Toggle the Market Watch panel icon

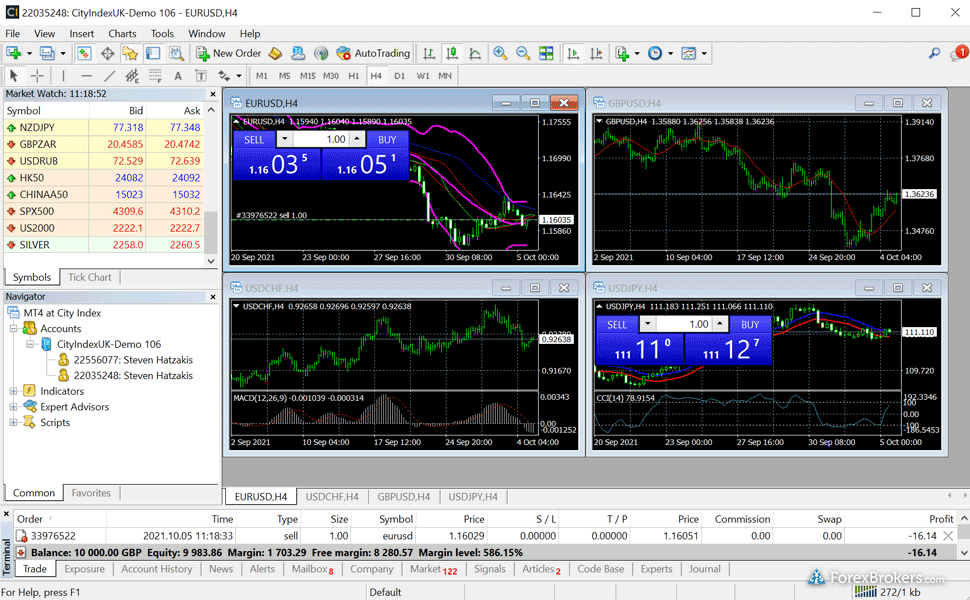click(x=85, y=53)
